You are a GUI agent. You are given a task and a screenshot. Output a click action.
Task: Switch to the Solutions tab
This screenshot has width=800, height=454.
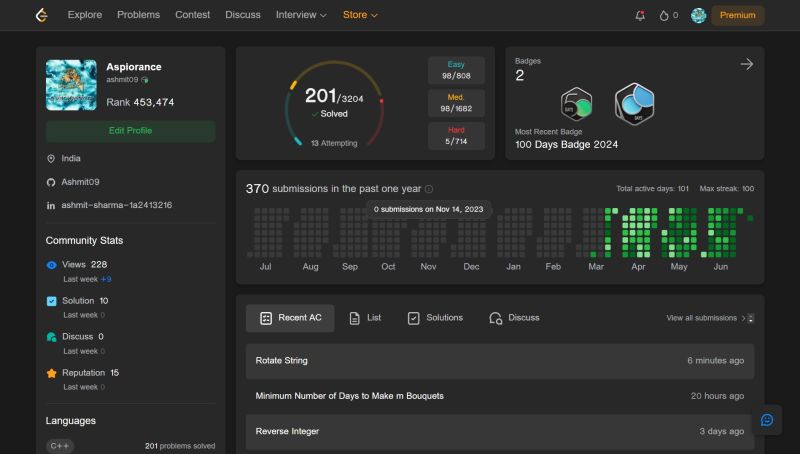pyautogui.click(x=435, y=318)
